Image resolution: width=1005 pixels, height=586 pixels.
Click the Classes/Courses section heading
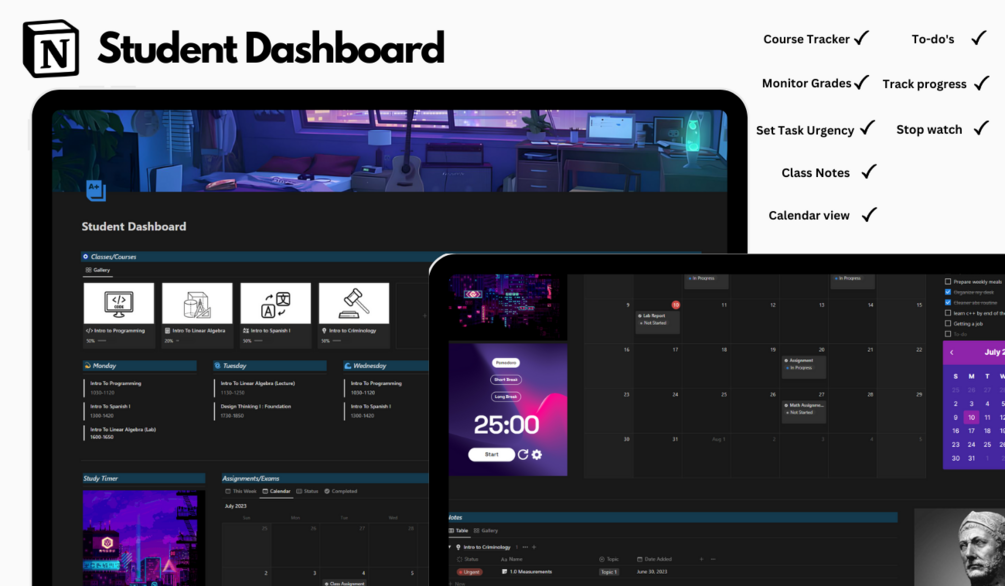(113, 256)
